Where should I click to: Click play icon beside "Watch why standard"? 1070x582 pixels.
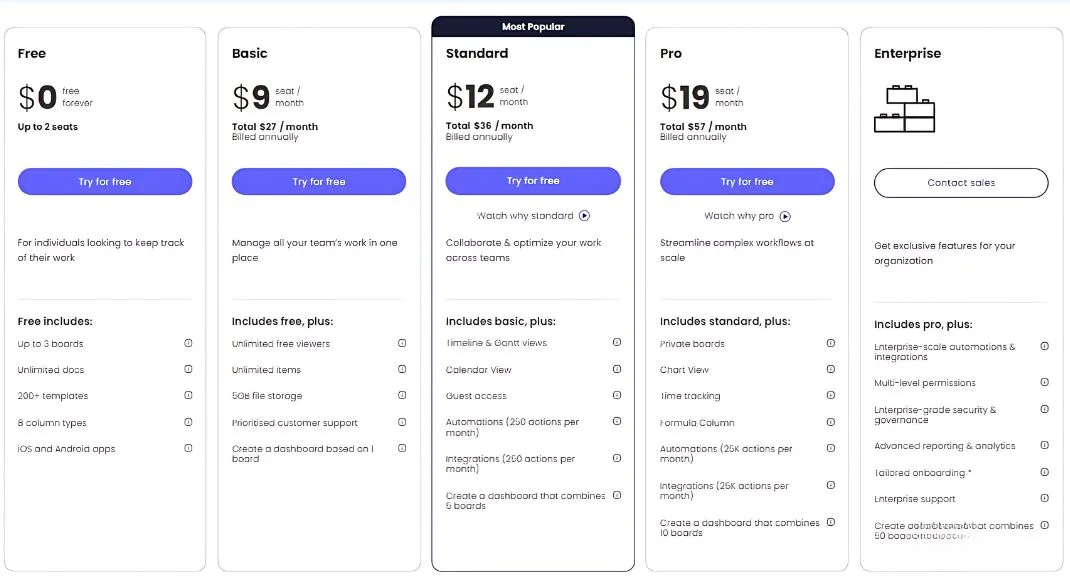(x=585, y=215)
